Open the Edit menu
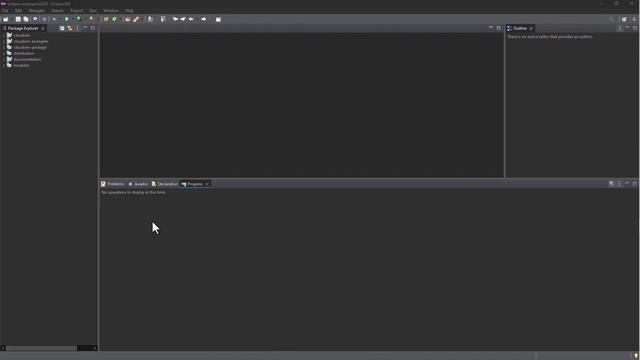Screen dimensions: 640x360 18,11
